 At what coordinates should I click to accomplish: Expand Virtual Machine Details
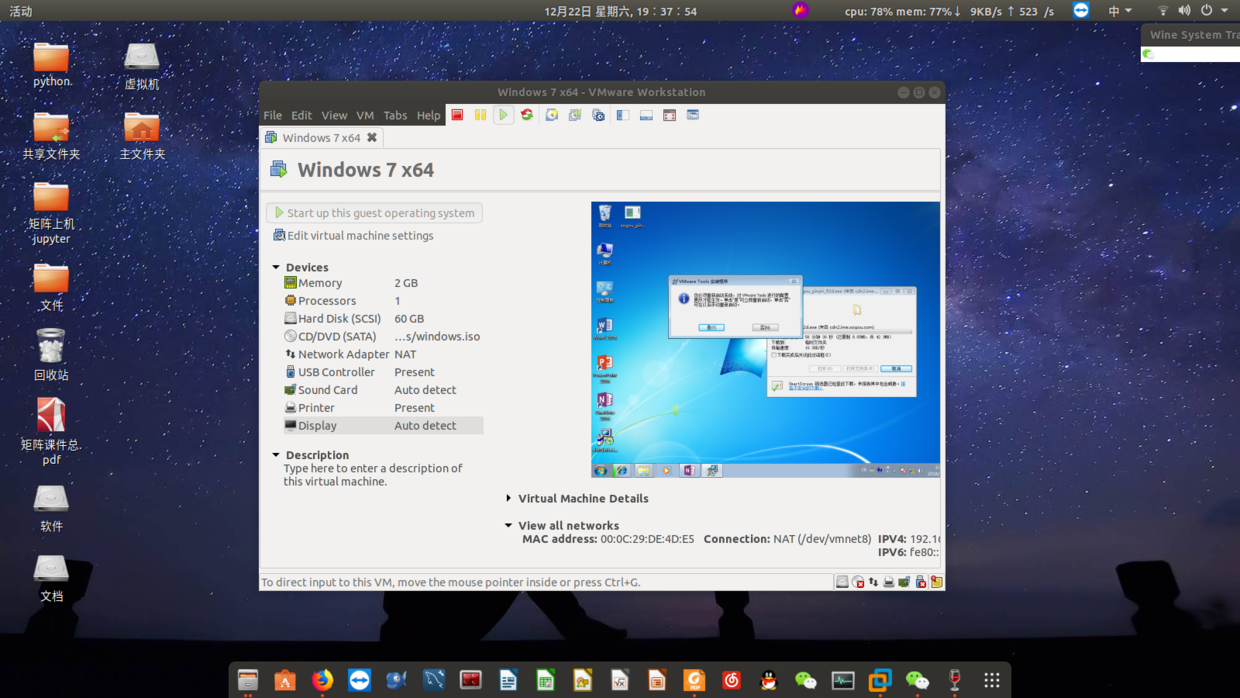tap(509, 498)
